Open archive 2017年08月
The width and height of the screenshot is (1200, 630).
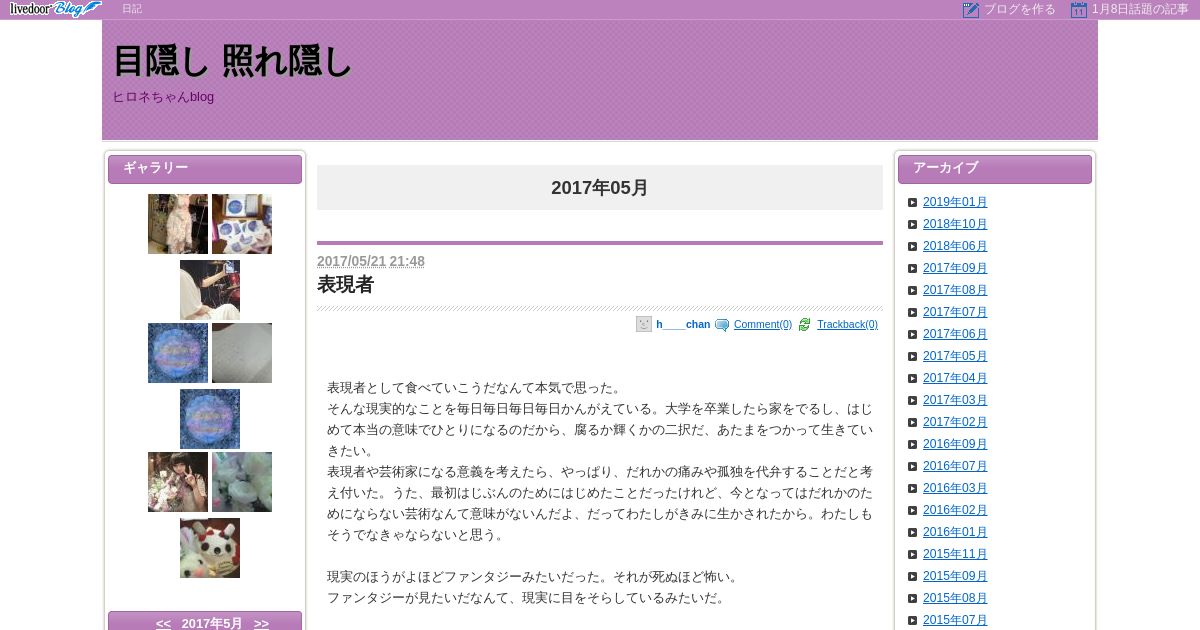point(955,290)
